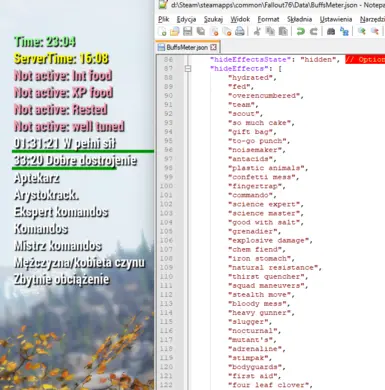The height and width of the screenshot is (390, 385).
Task: Create a new file with toolbar icon
Action: click(162, 32)
